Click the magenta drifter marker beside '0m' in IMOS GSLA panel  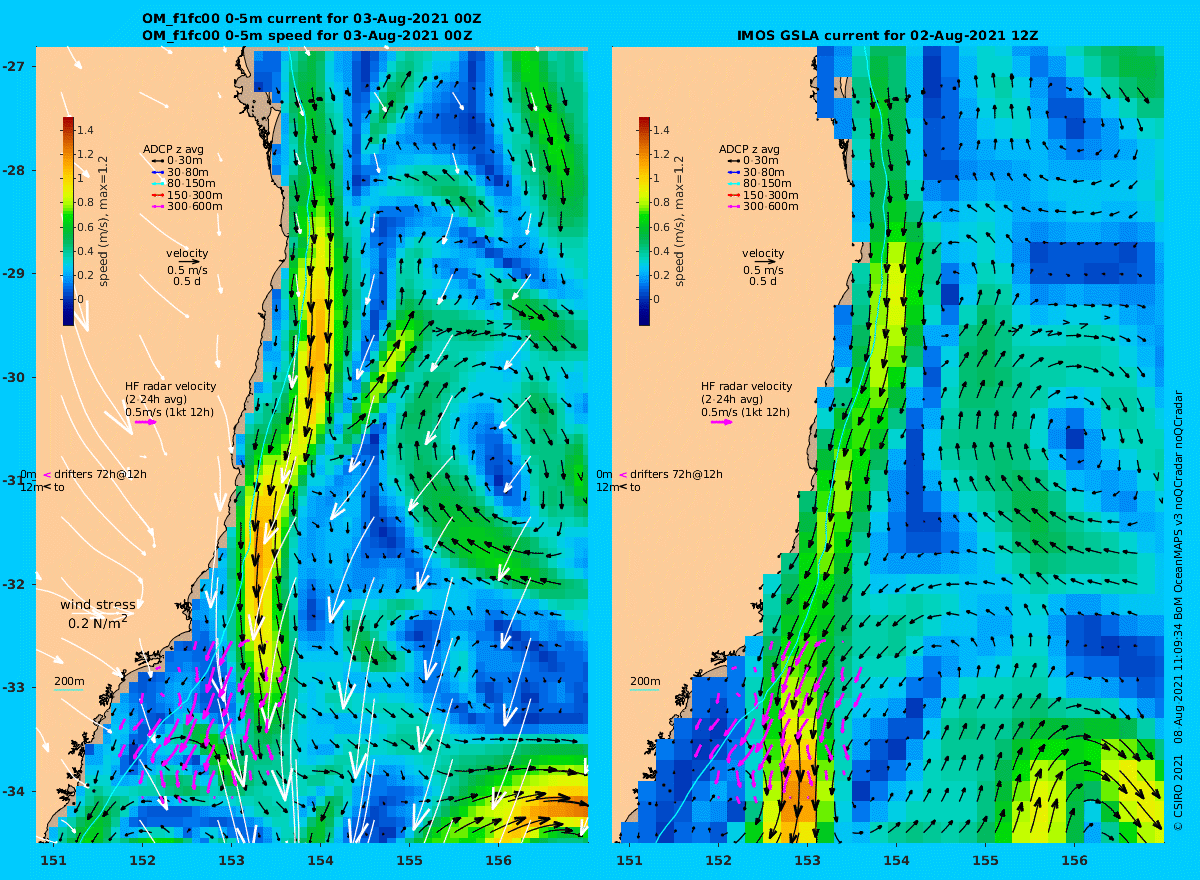(x=623, y=474)
